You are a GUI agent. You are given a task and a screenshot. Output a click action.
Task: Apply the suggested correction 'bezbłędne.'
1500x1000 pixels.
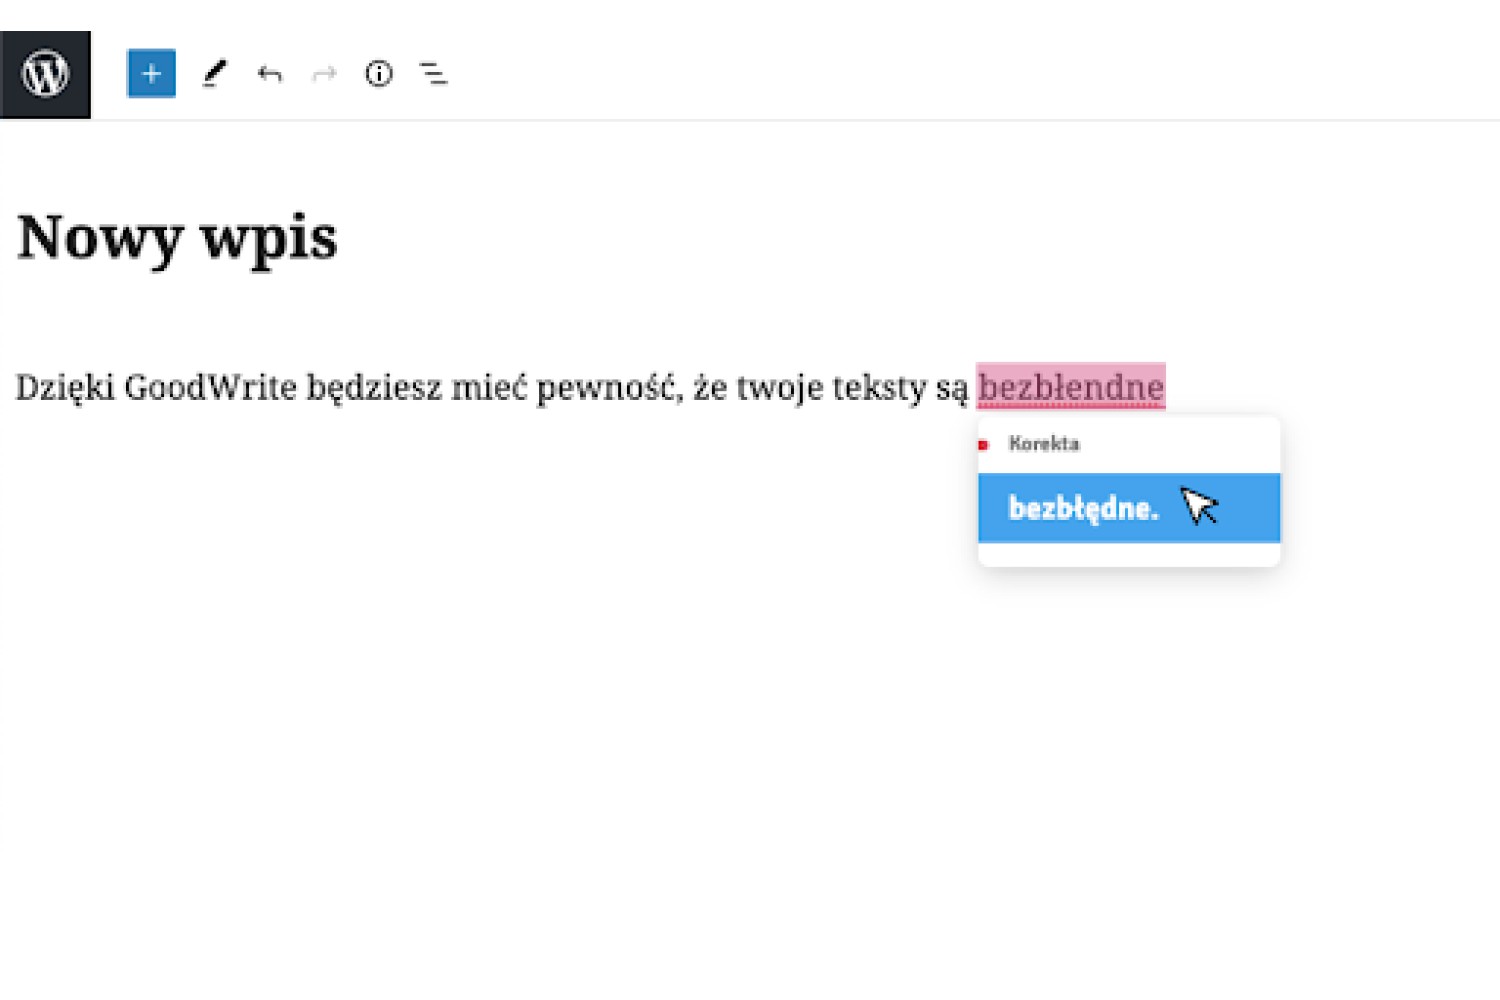[1129, 508]
